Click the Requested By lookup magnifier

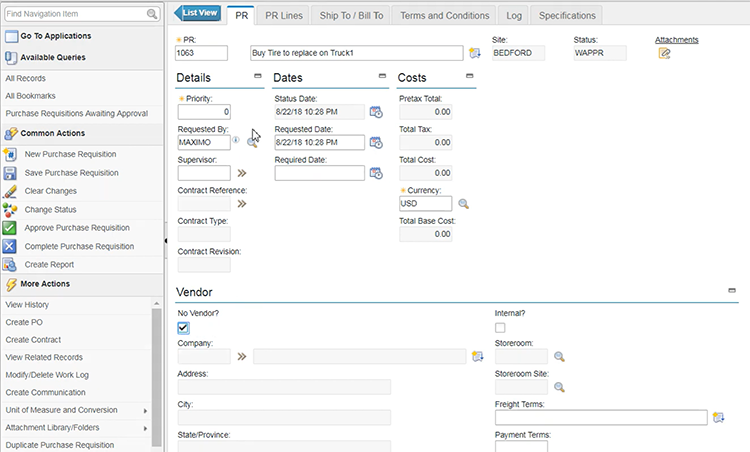pyautogui.click(x=251, y=142)
